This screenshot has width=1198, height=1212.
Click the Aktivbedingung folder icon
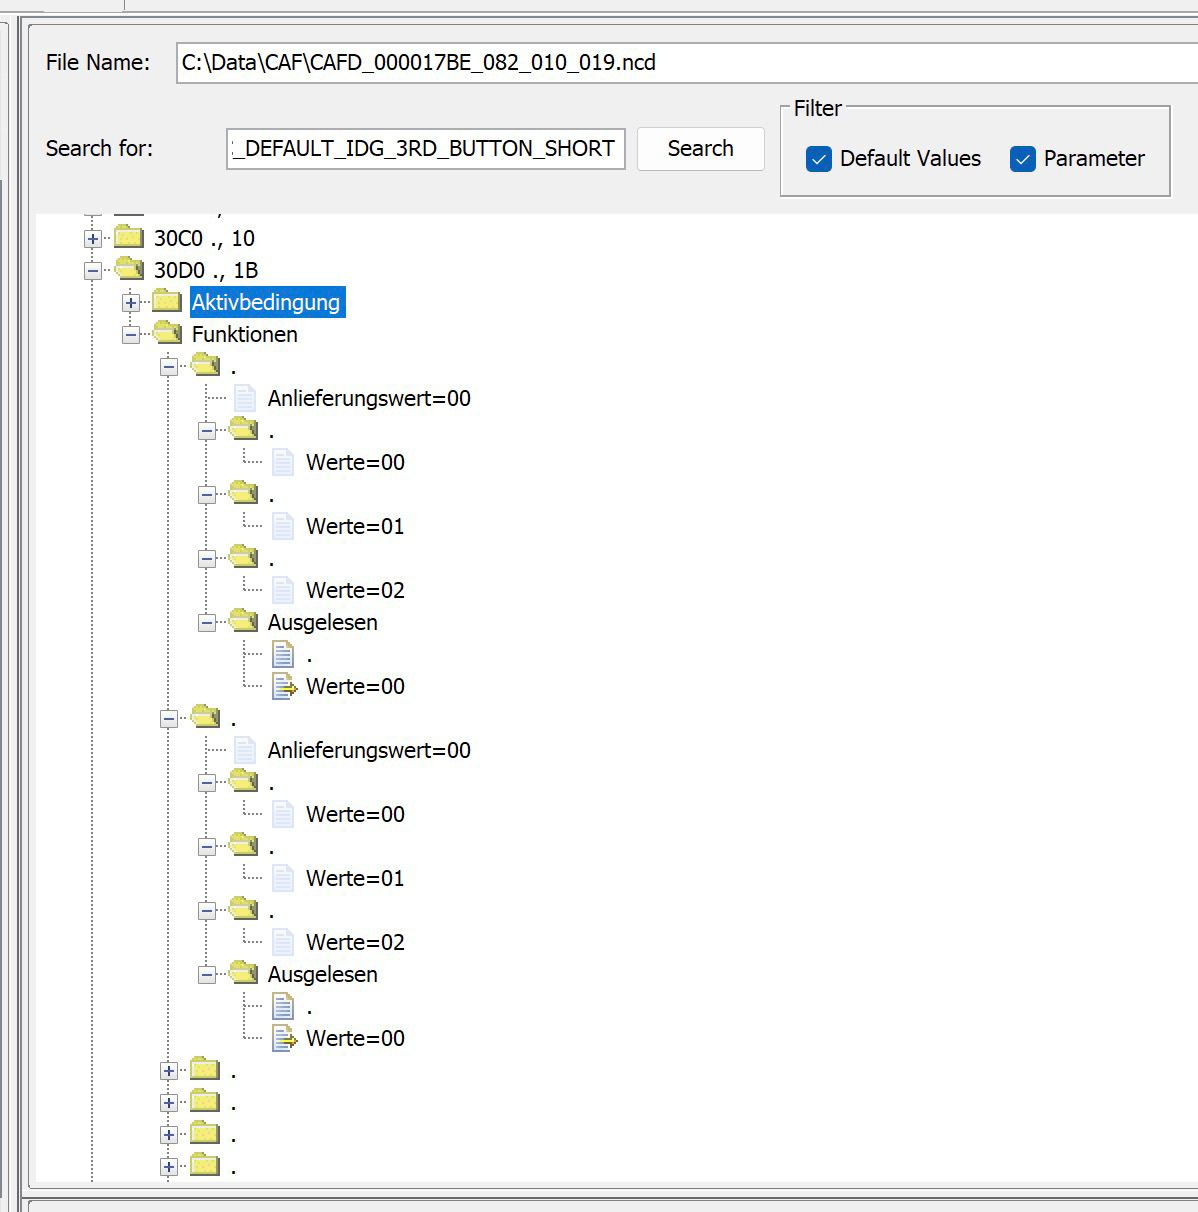click(167, 302)
